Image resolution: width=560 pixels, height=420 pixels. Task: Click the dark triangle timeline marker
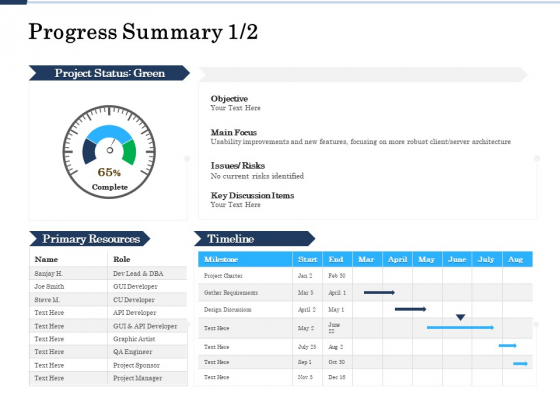point(460,317)
